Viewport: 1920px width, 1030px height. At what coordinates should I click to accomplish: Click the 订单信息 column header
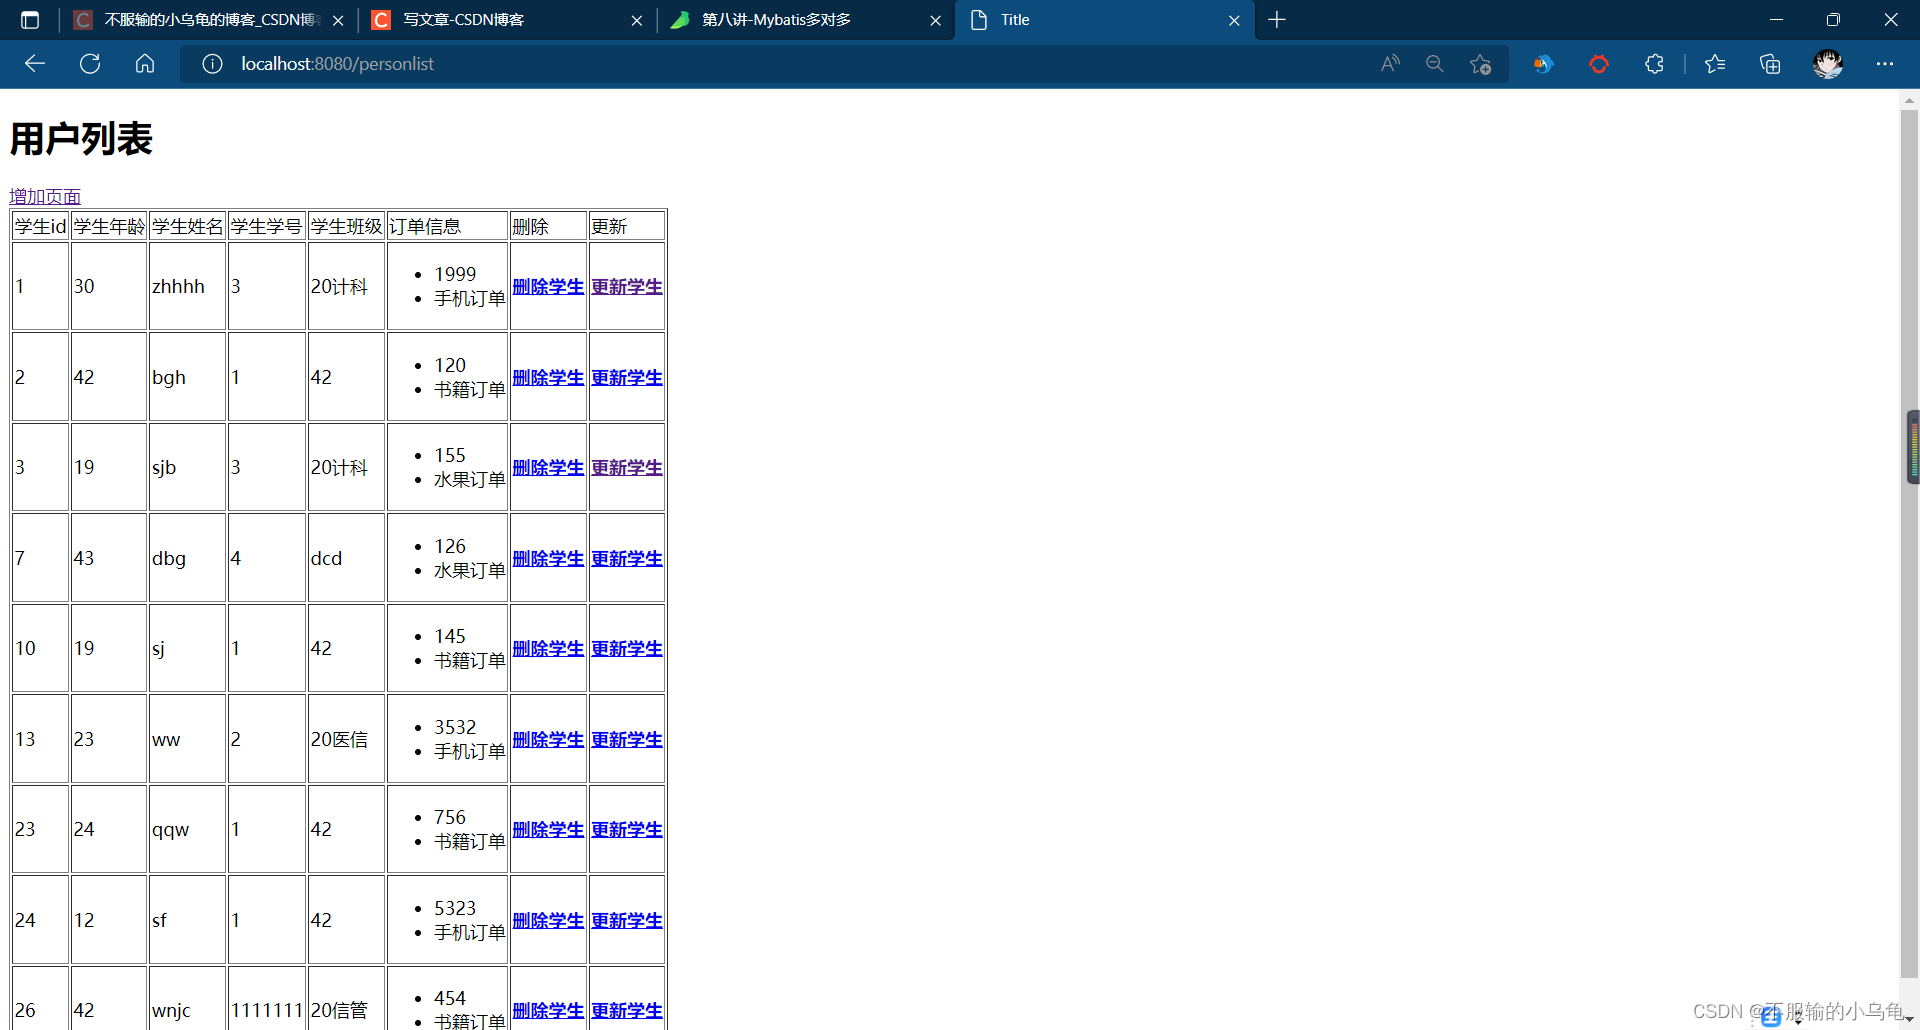pyautogui.click(x=447, y=227)
